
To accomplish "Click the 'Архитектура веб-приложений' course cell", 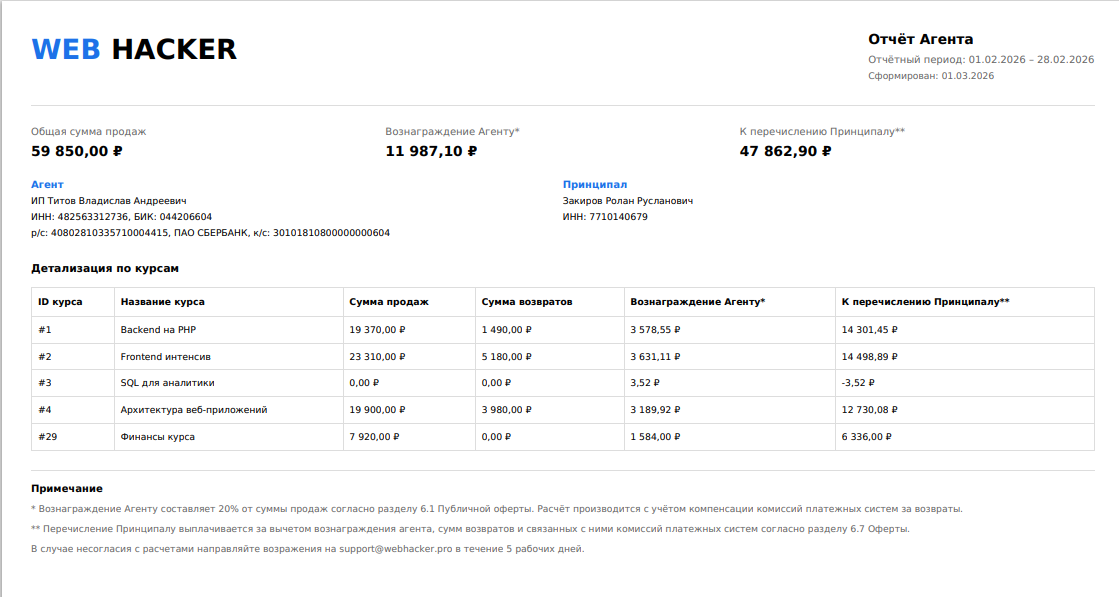I will point(193,410).
